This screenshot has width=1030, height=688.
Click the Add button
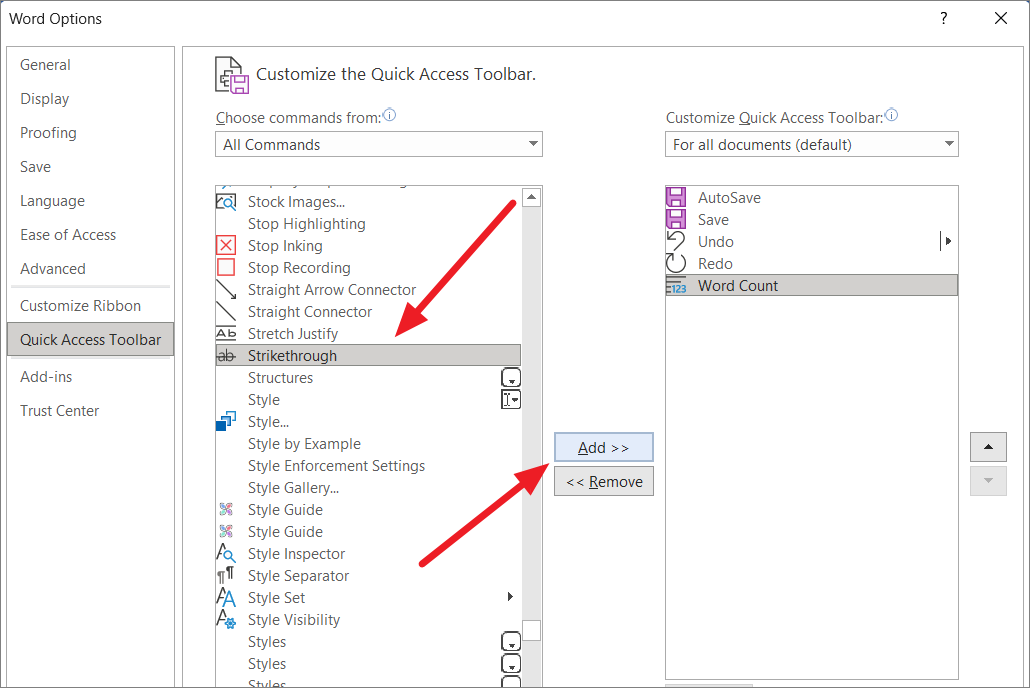coord(603,447)
